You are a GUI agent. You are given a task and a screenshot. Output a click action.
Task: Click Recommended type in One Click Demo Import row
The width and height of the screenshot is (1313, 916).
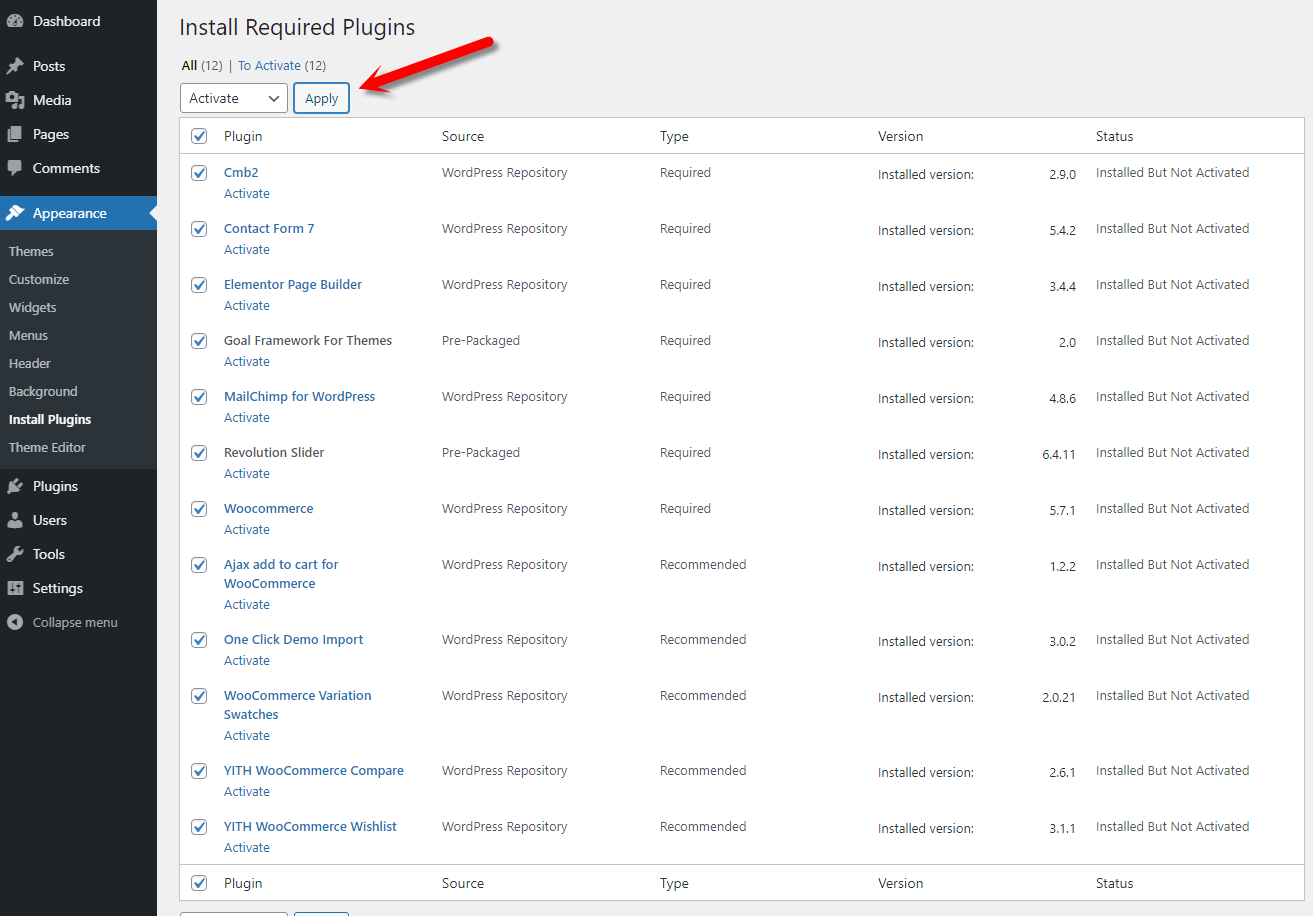pos(703,640)
